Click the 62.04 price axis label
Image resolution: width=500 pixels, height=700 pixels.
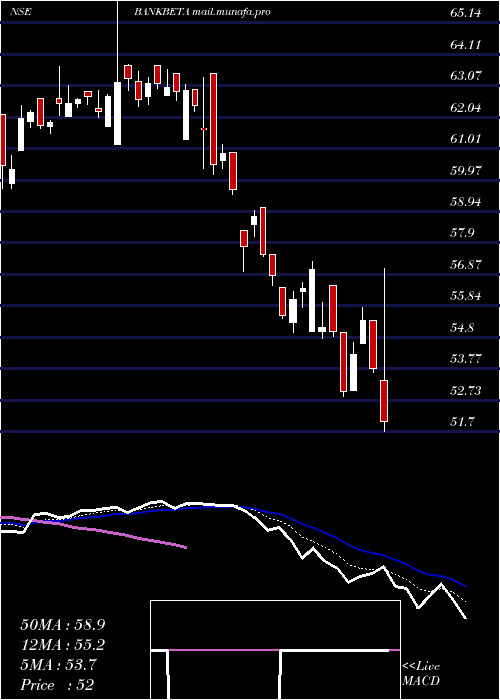pyautogui.click(x=466, y=108)
